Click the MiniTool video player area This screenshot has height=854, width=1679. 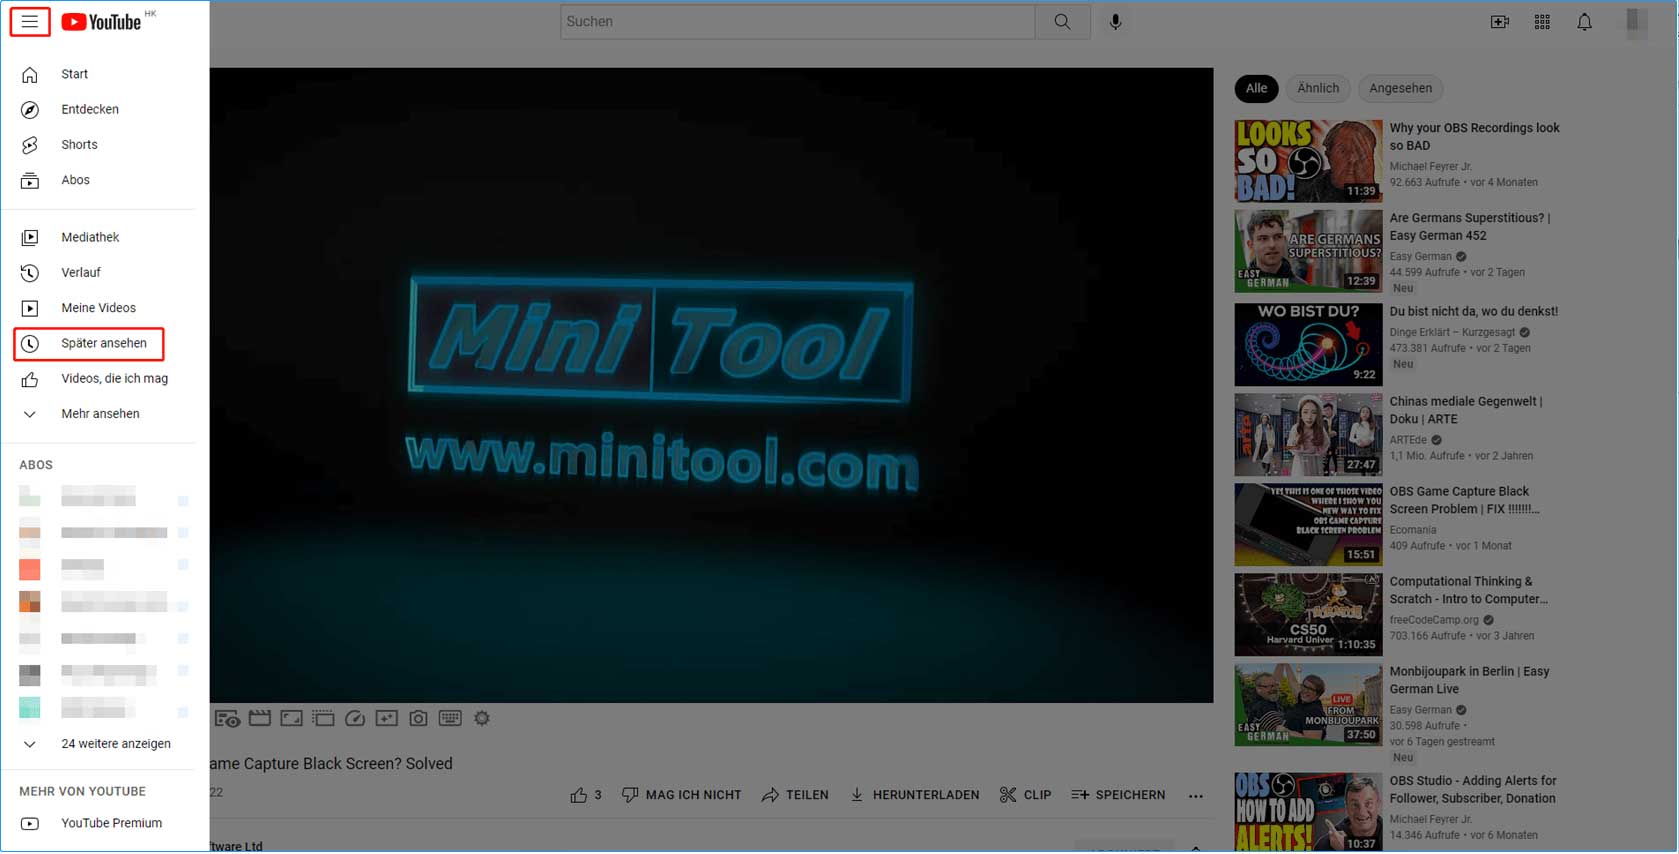tap(711, 385)
